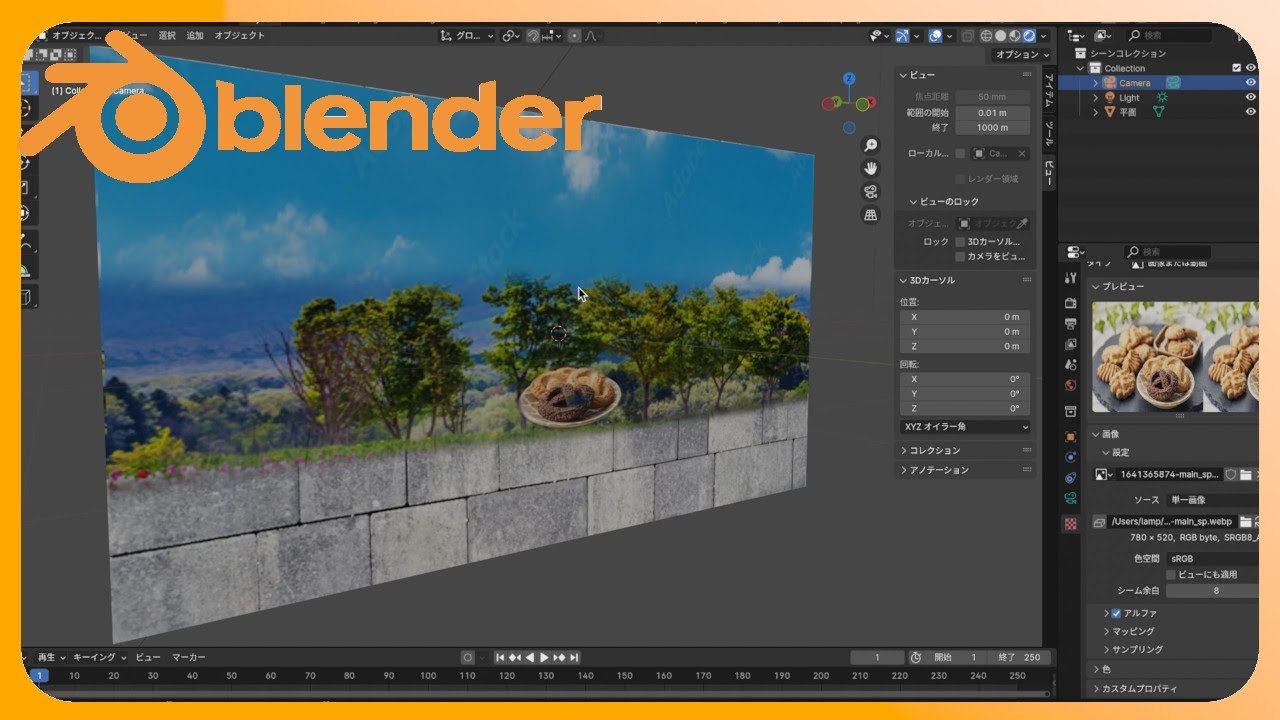Open the 選択 menu
Image resolution: width=1280 pixels, height=720 pixels.
coord(167,36)
